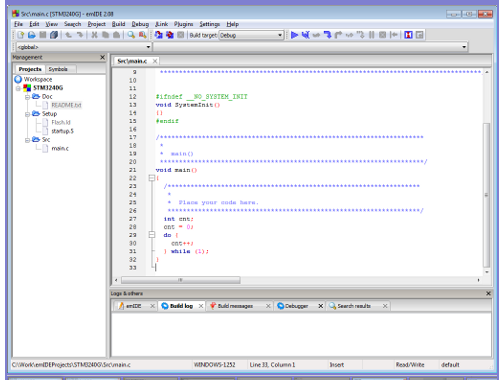This screenshot has width=504, height=380.
Task: Open the Debug menu
Action: pyautogui.click(x=140, y=24)
